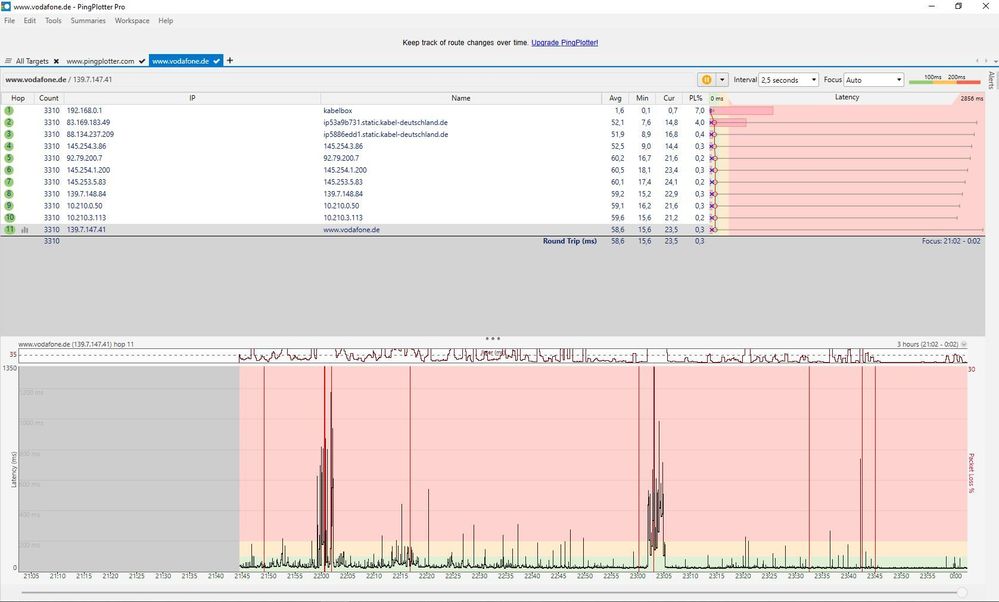Click the www.vodafone.de / 139.7.147.41 target title

tap(59, 80)
